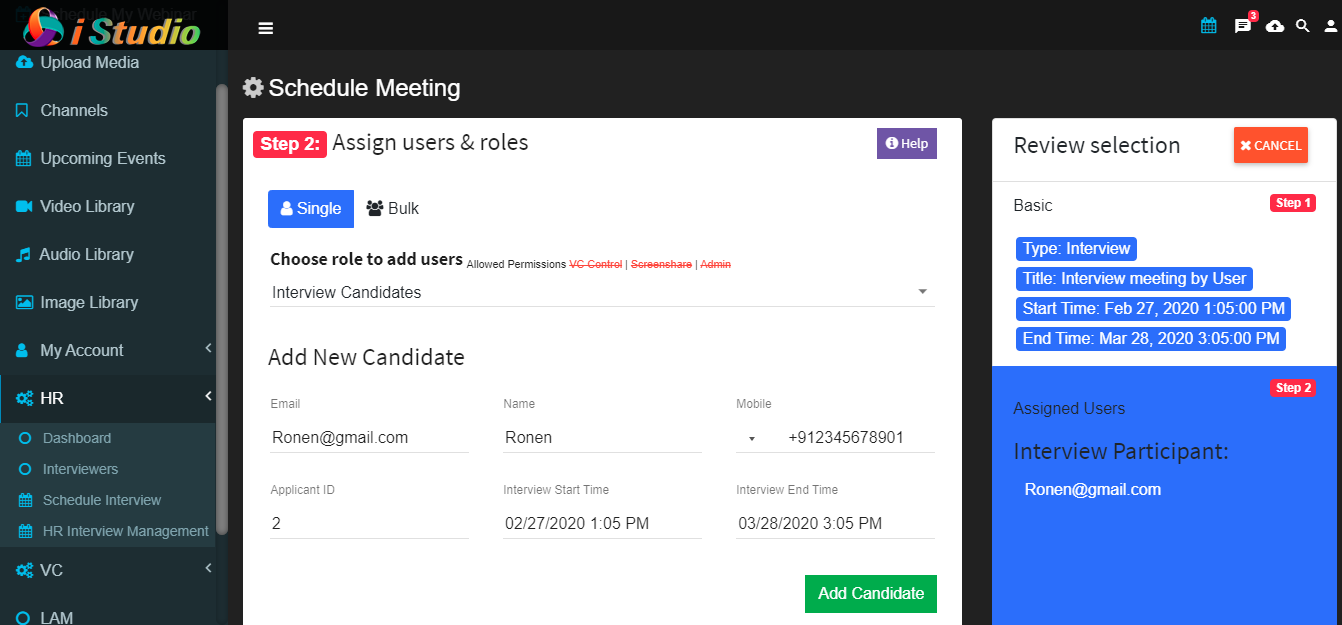The width and height of the screenshot is (1342, 625).
Task: Open the Interview Candidates role dropdown
Action: 601,292
